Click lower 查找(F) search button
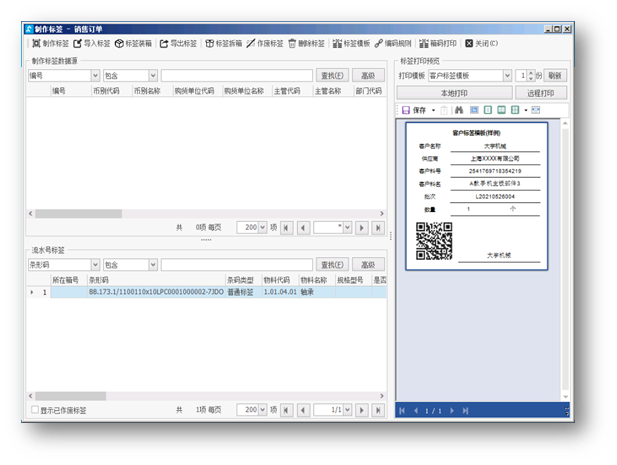The height and width of the screenshot is (465, 617). 332,265
